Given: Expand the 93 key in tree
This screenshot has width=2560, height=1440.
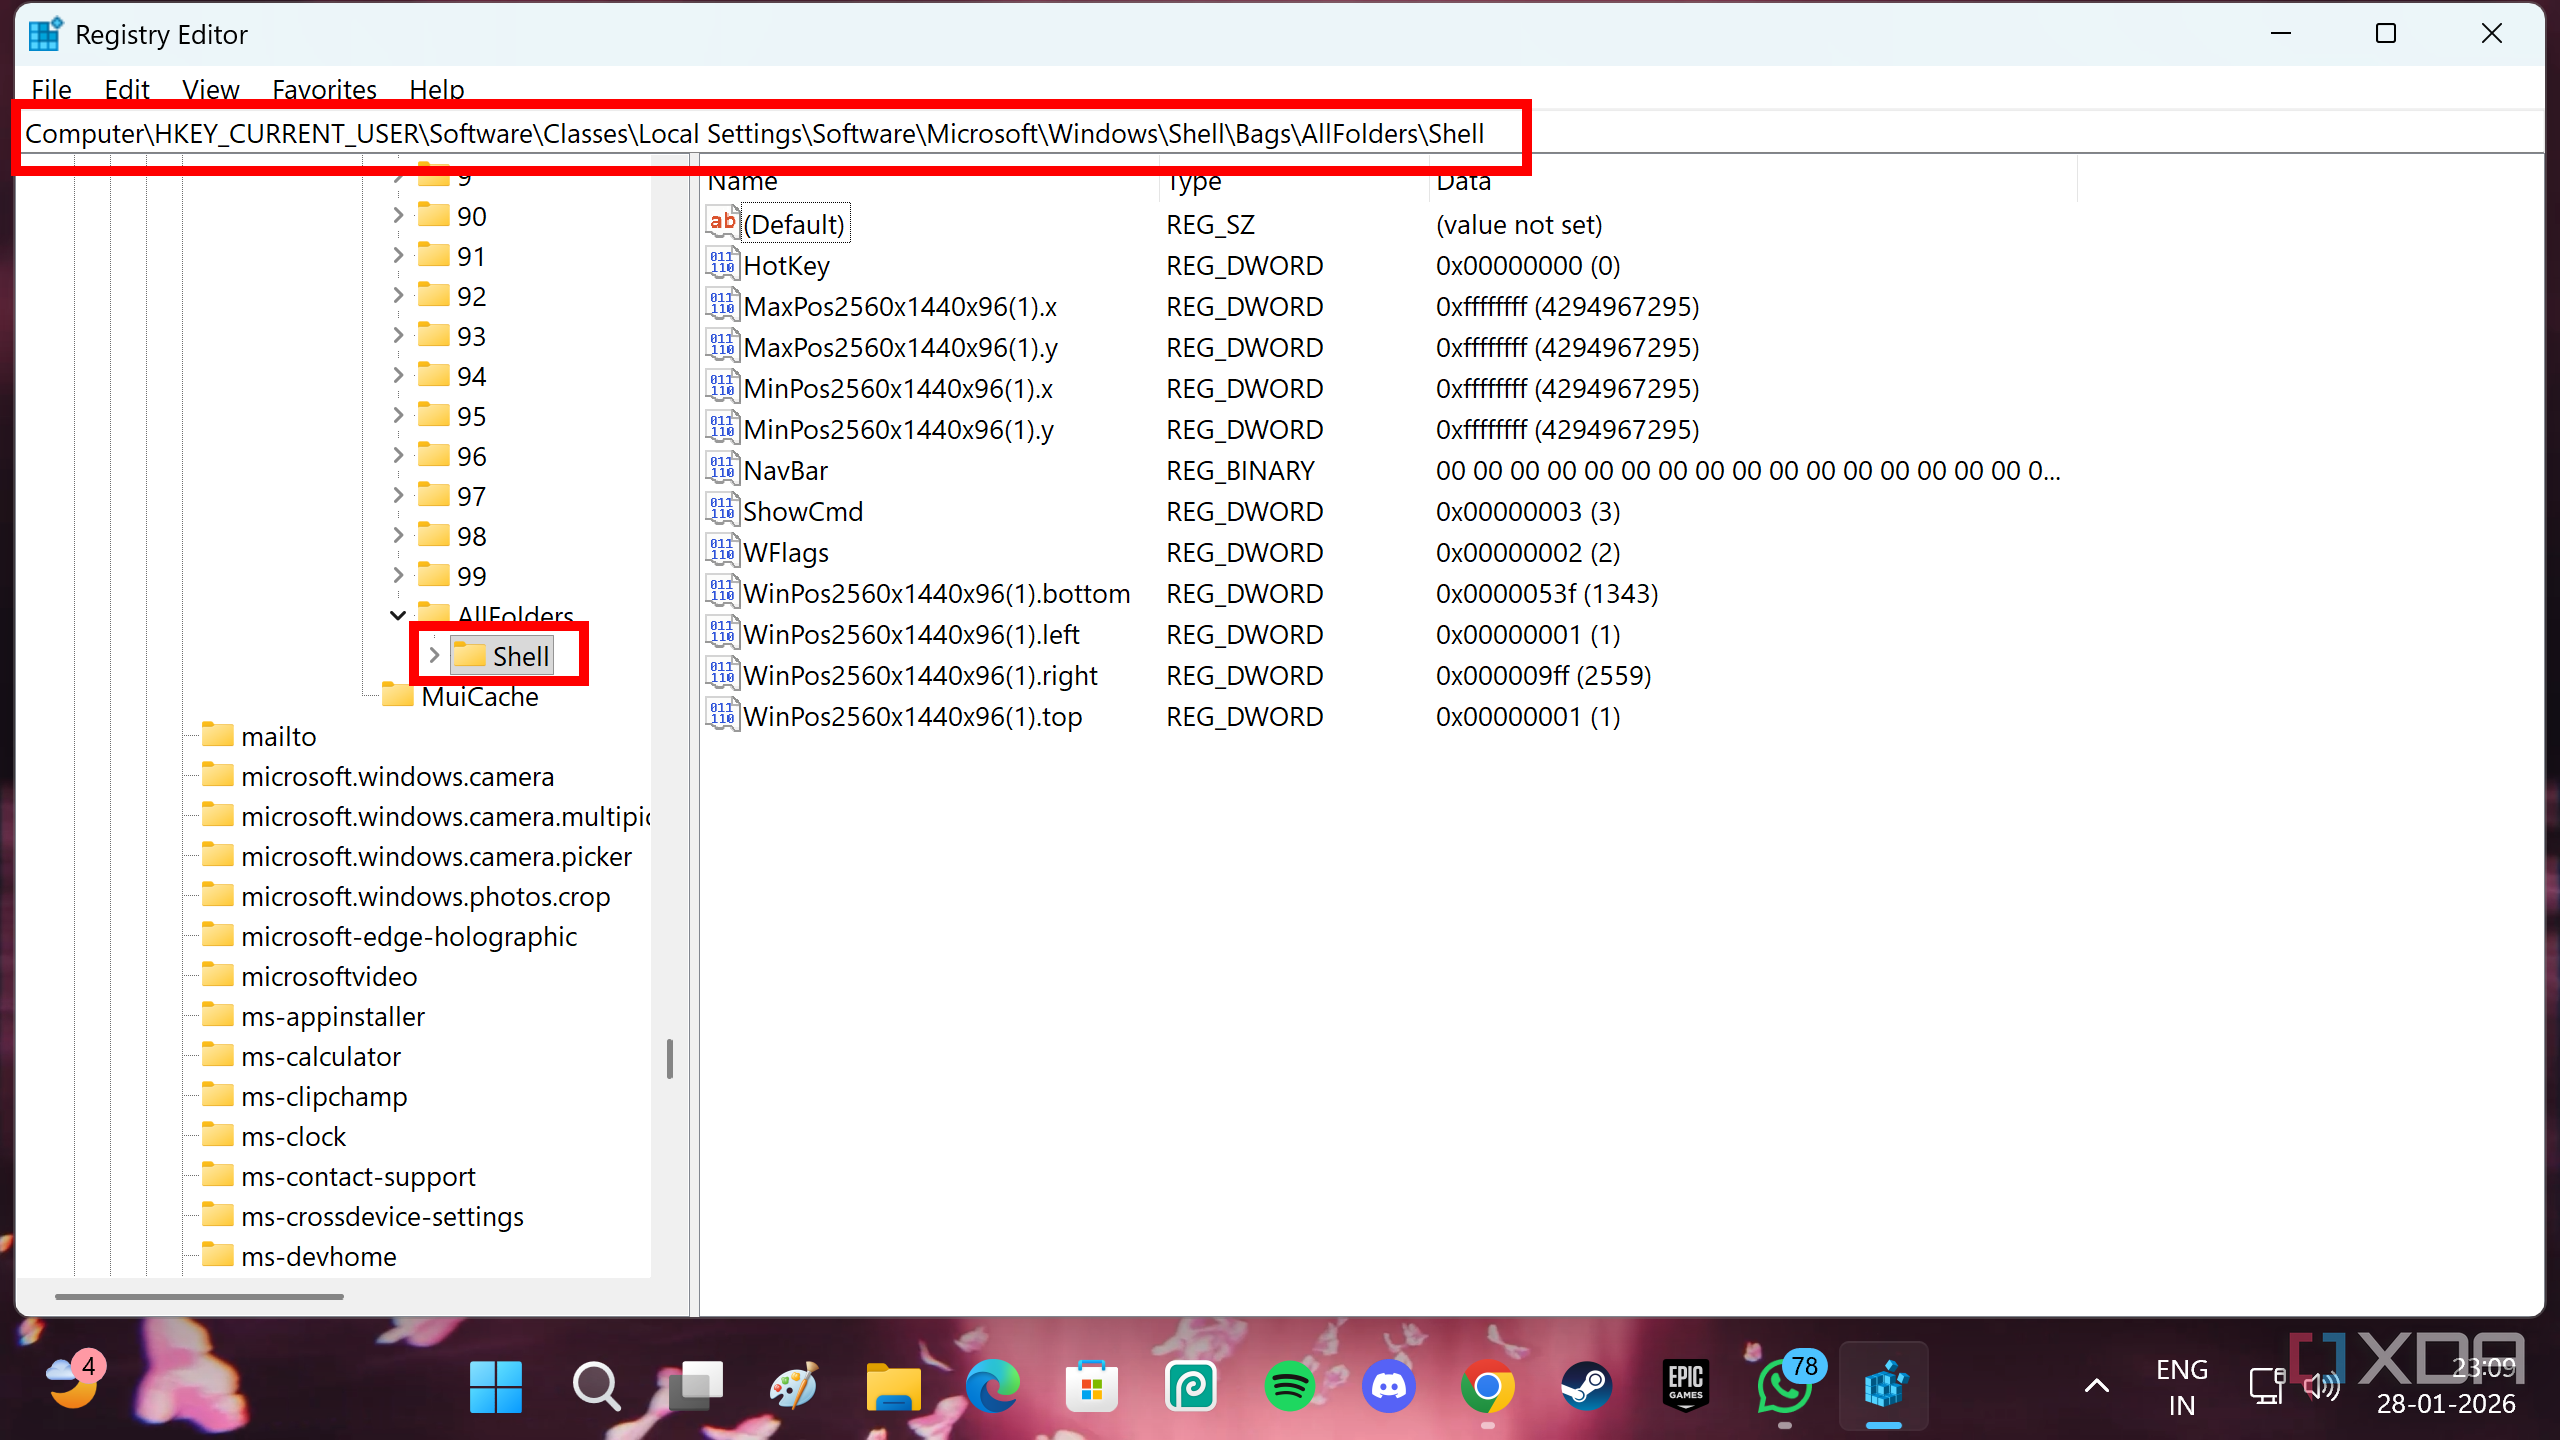Looking at the screenshot, I should 398,335.
